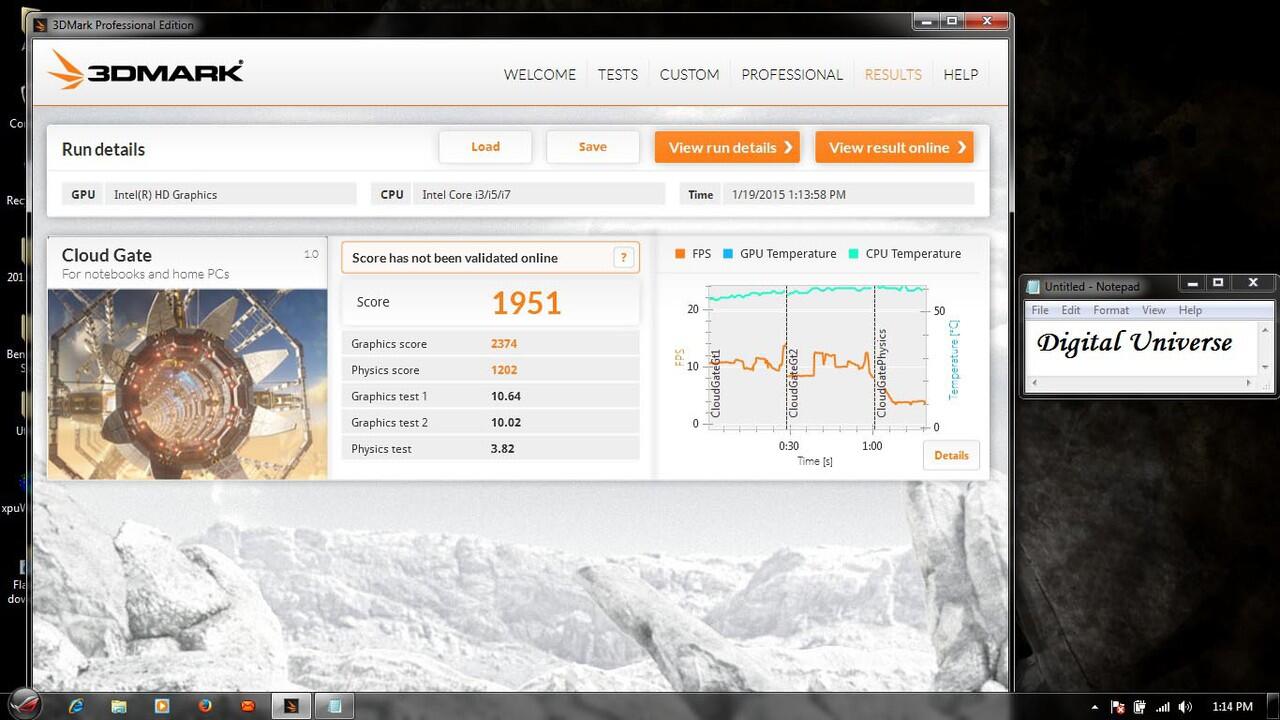This screenshot has height=720, width=1280.
Task: Click the CloudGateGt1 chart label
Action: [x=716, y=383]
